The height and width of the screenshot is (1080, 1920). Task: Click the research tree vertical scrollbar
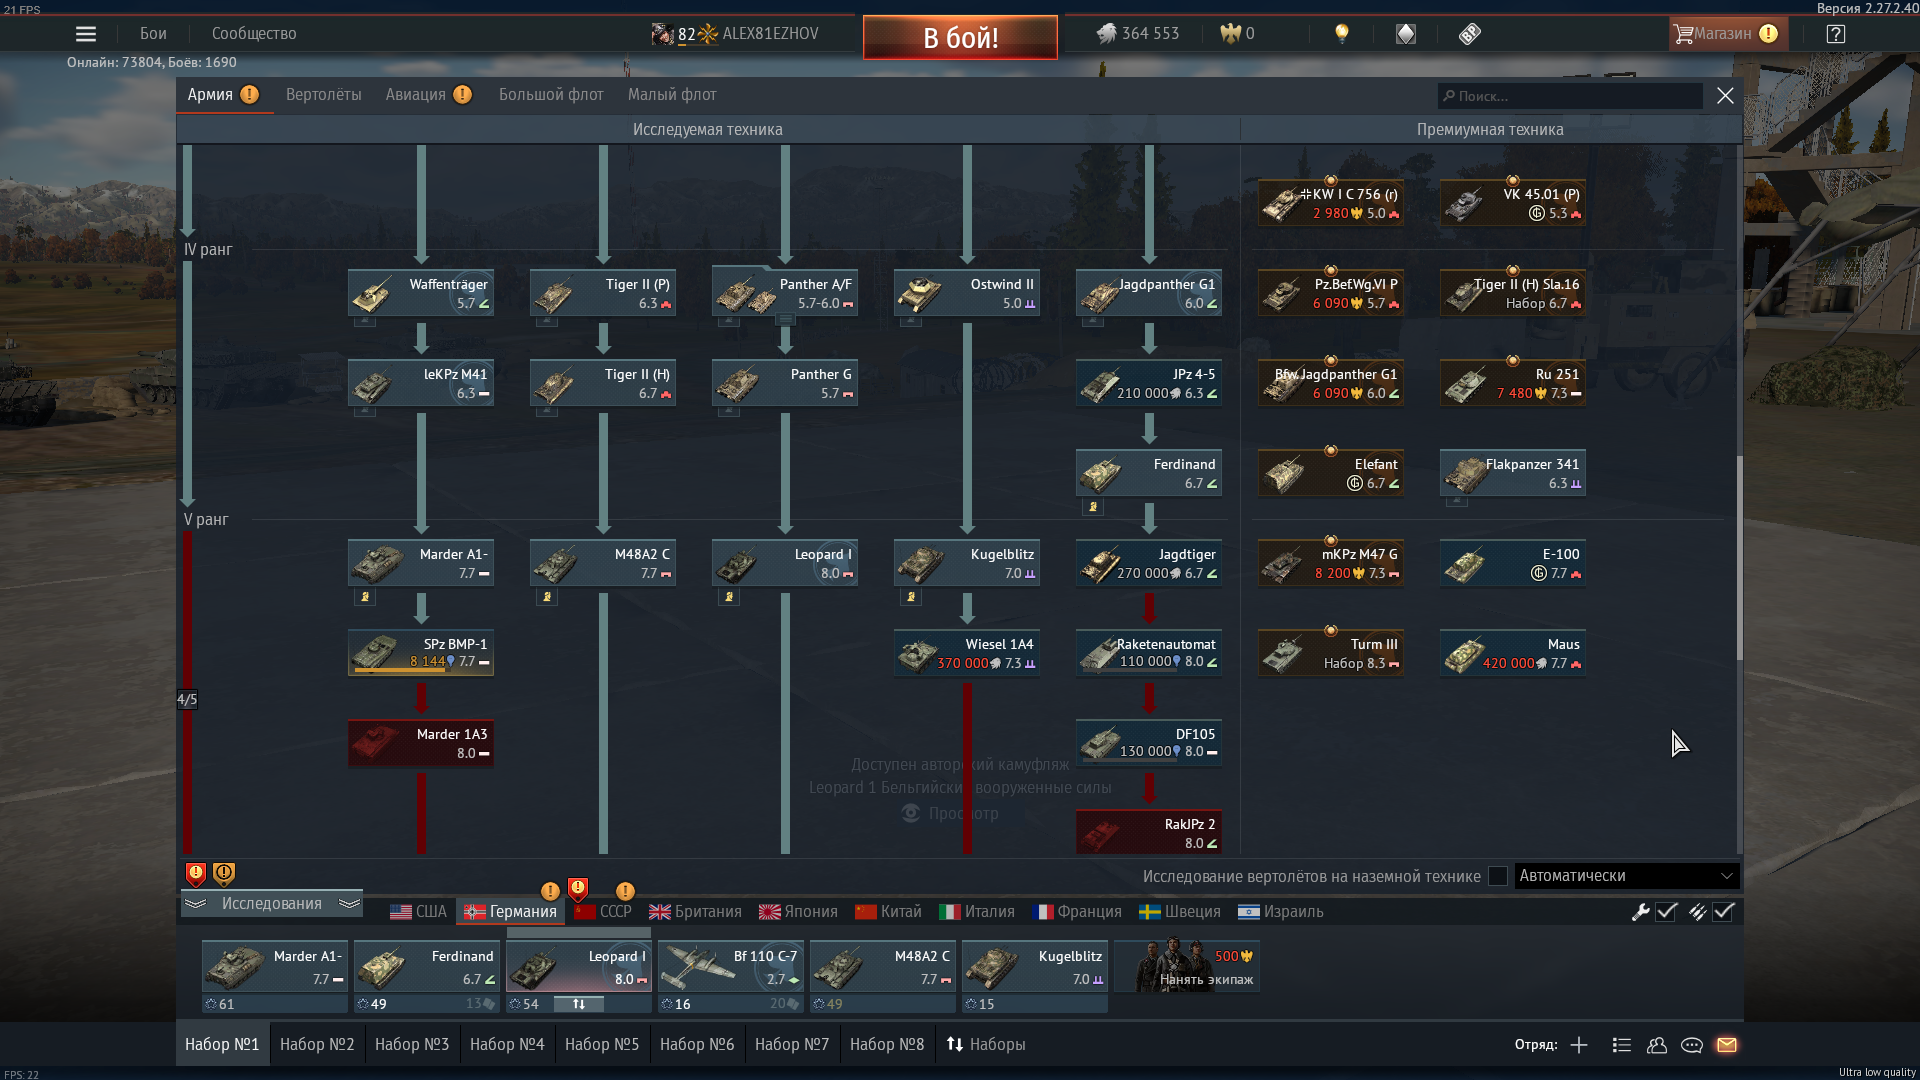tap(1739, 558)
